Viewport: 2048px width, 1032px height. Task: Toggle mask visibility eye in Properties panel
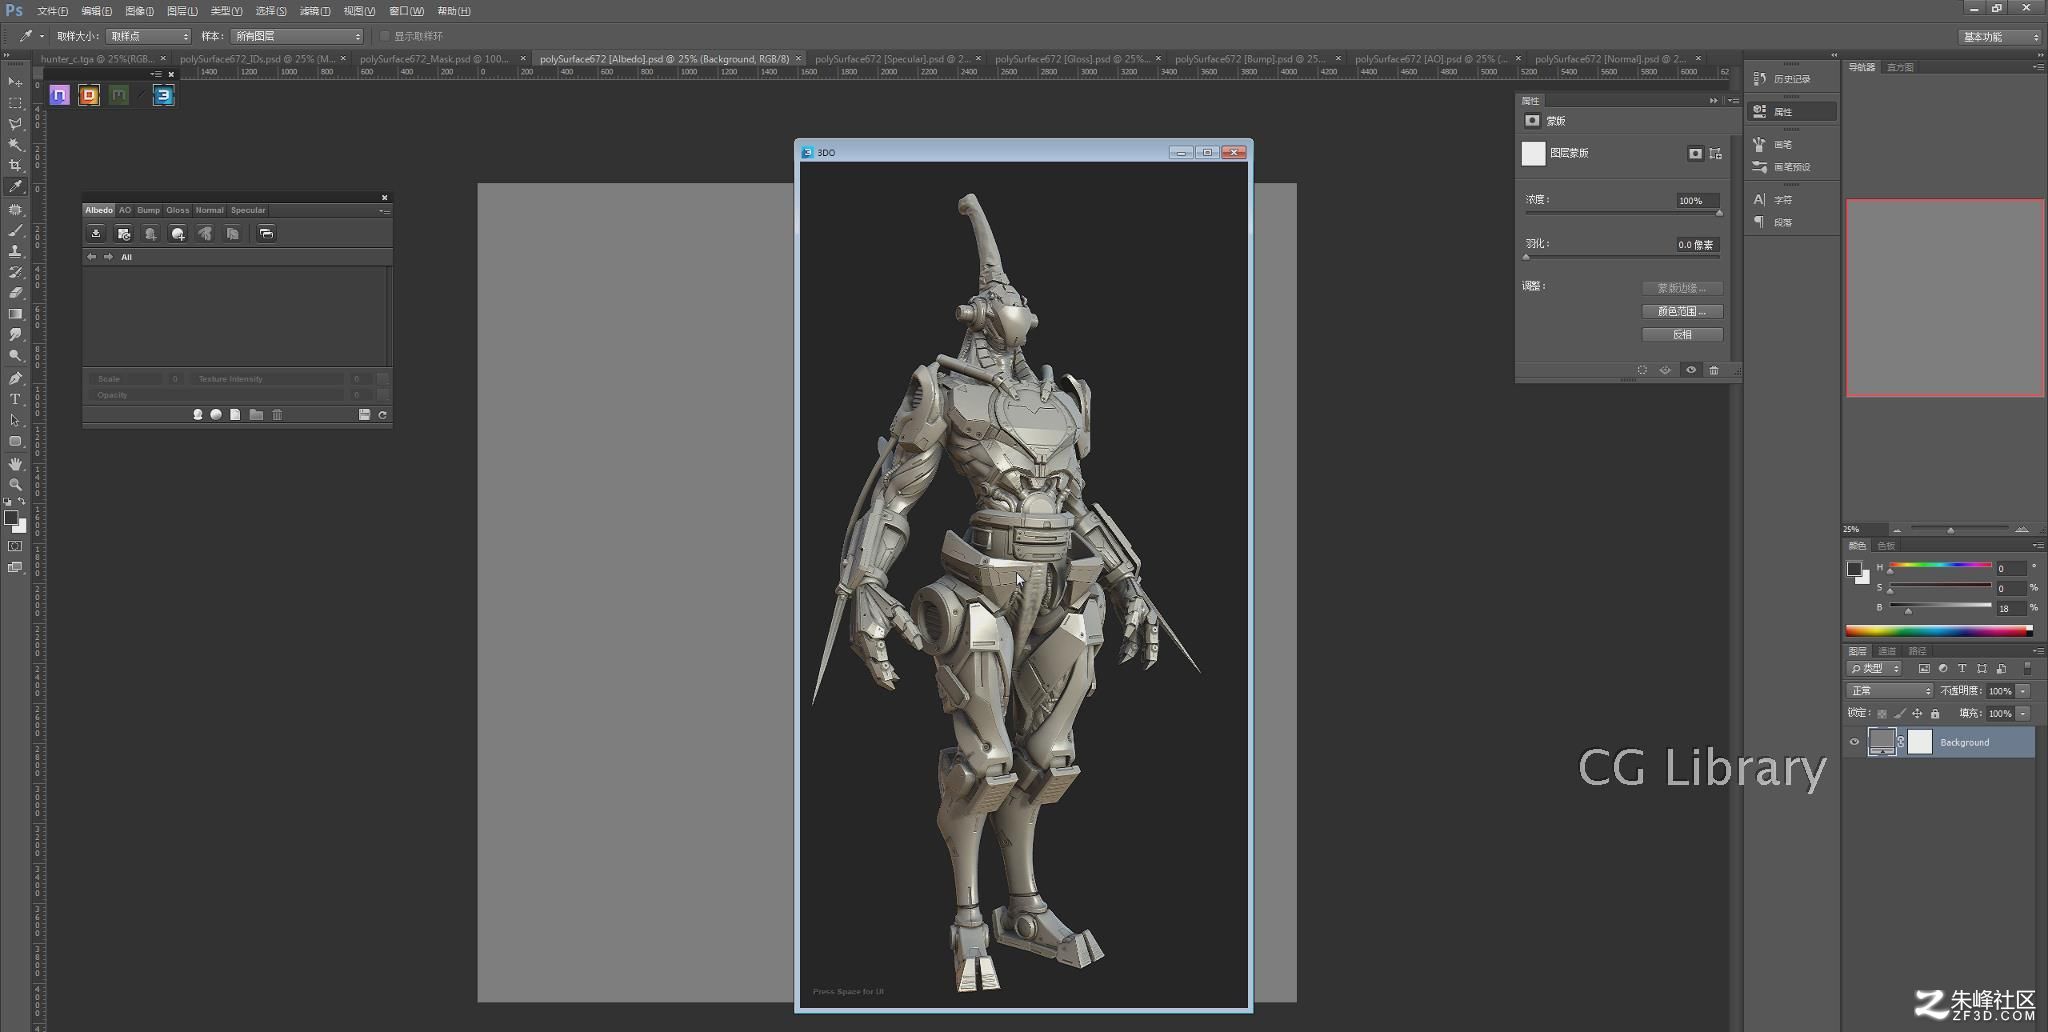(1691, 370)
